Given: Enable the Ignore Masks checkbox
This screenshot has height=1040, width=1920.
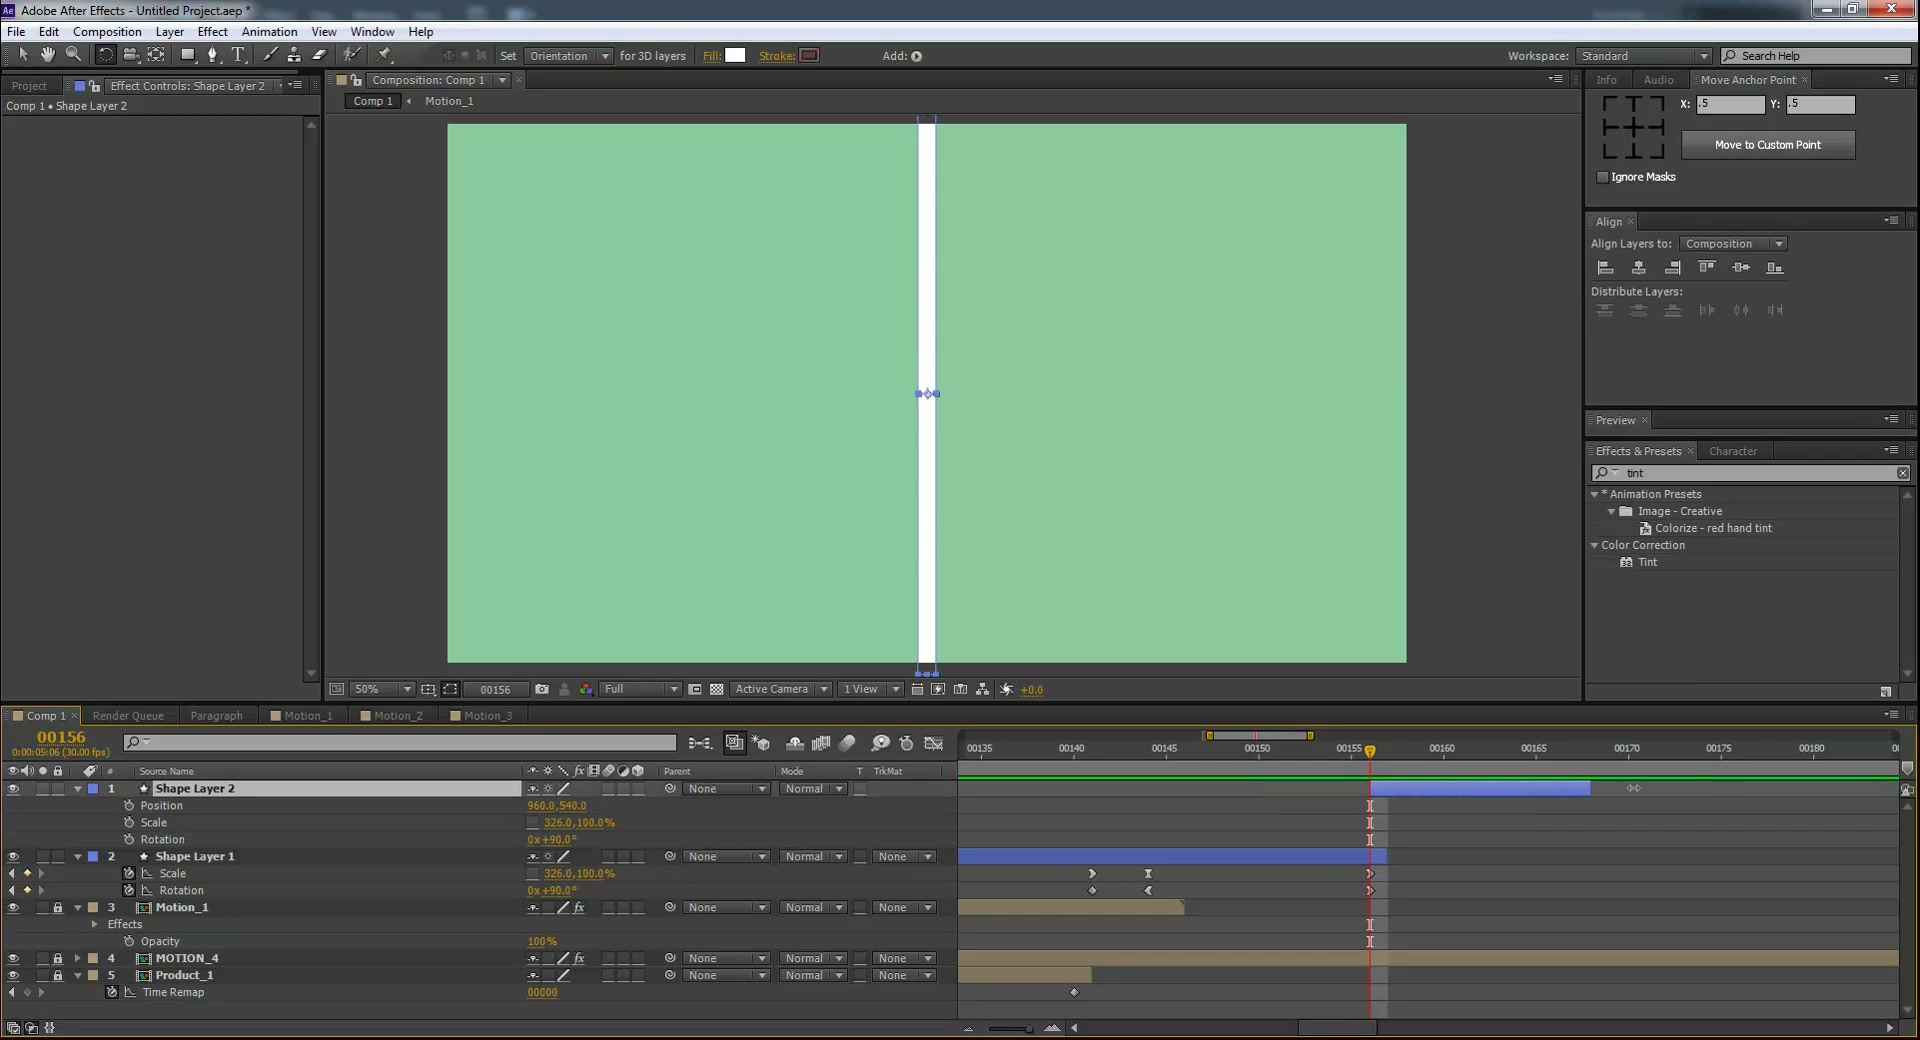Looking at the screenshot, I should pyautogui.click(x=1603, y=177).
